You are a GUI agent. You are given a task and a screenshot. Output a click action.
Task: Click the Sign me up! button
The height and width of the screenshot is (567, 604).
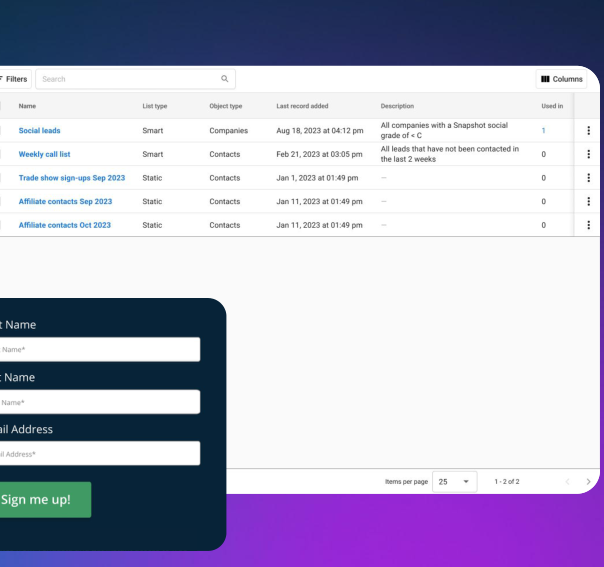coord(44,500)
